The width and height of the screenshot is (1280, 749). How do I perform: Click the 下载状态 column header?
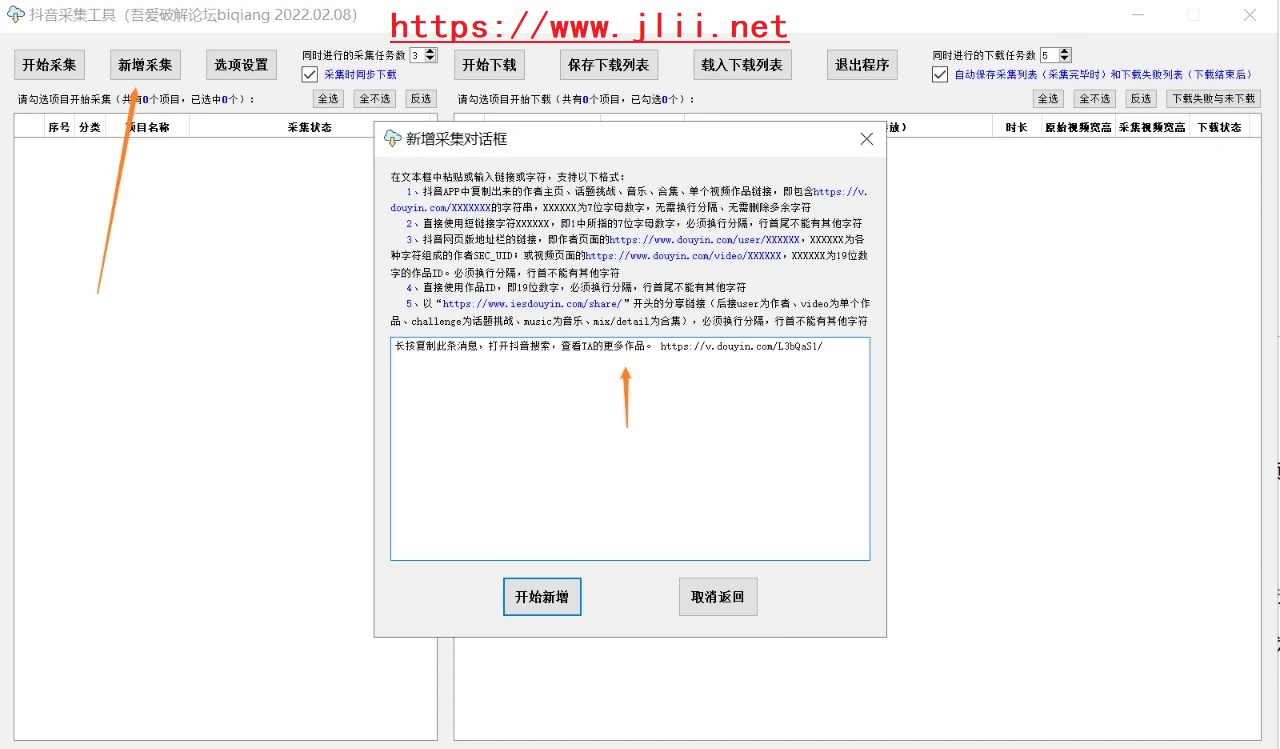tap(1219, 127)
